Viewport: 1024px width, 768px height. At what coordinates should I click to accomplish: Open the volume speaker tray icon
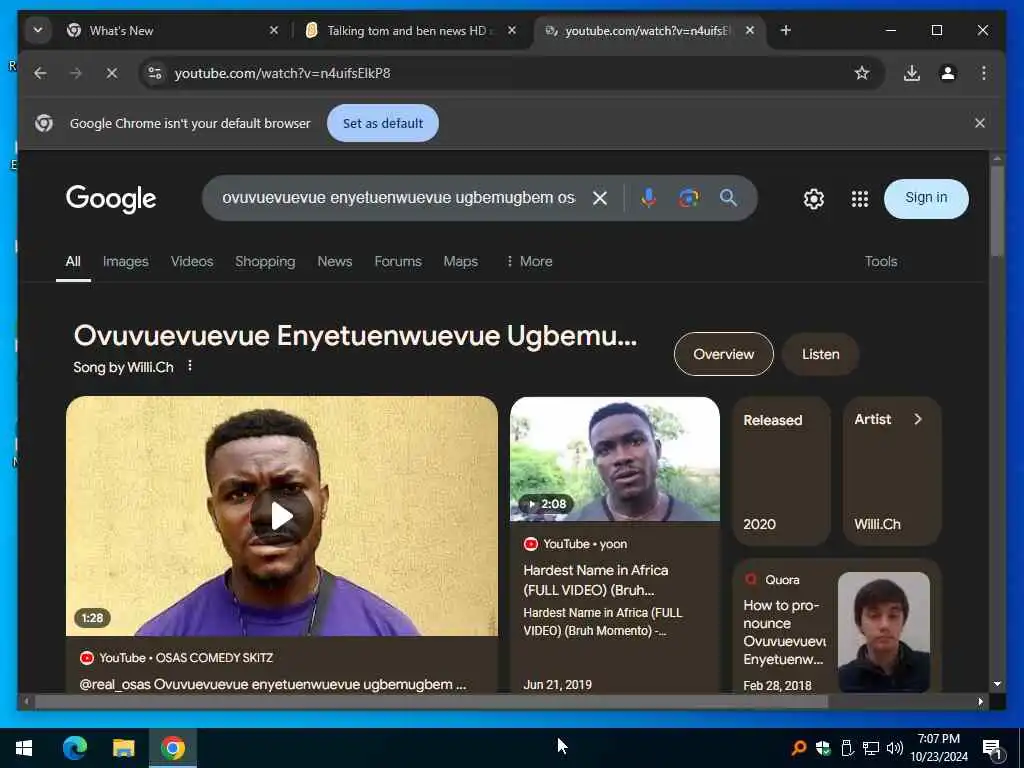[895, 748]
